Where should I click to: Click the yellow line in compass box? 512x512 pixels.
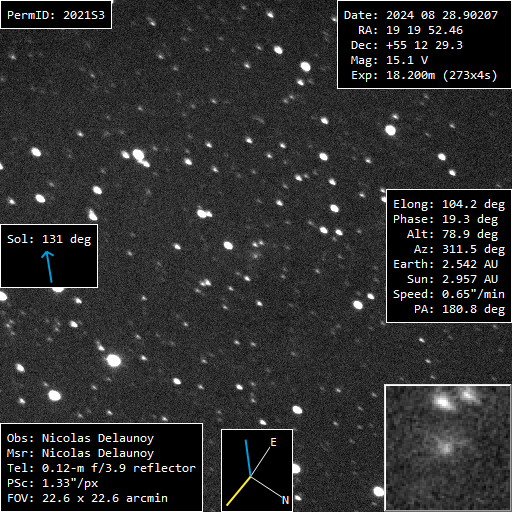(238, 491)
